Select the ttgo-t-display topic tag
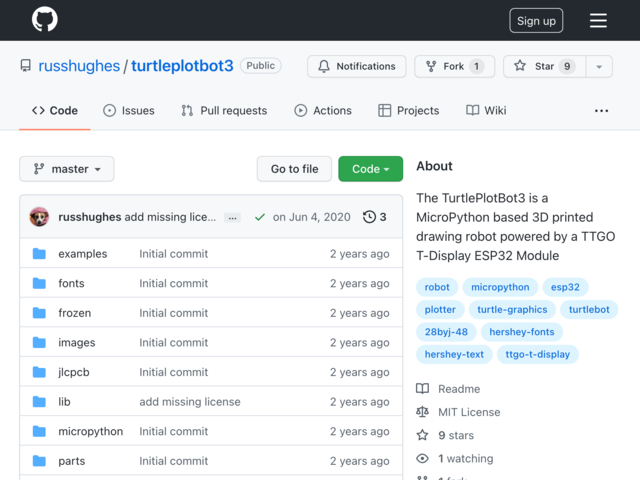The width and height of the screenshot is (640, 480). click(x=538, y=354)
